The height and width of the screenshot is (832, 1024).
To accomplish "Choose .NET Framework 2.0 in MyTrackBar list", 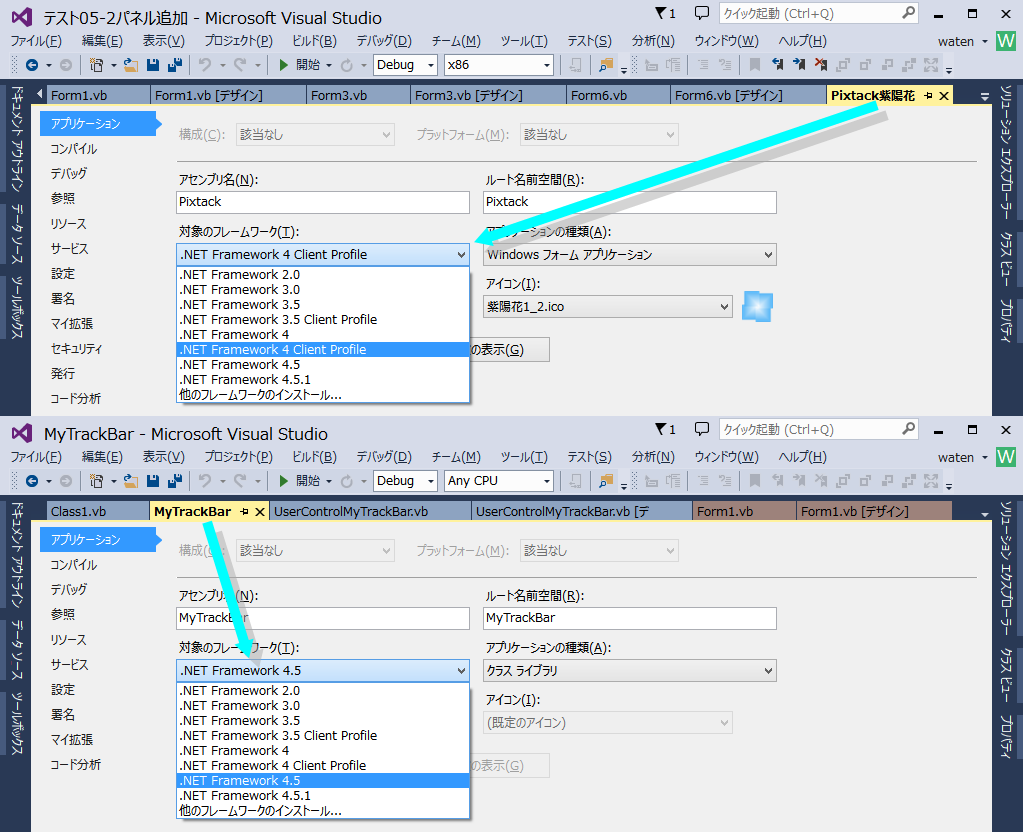I will click(323, 690).
